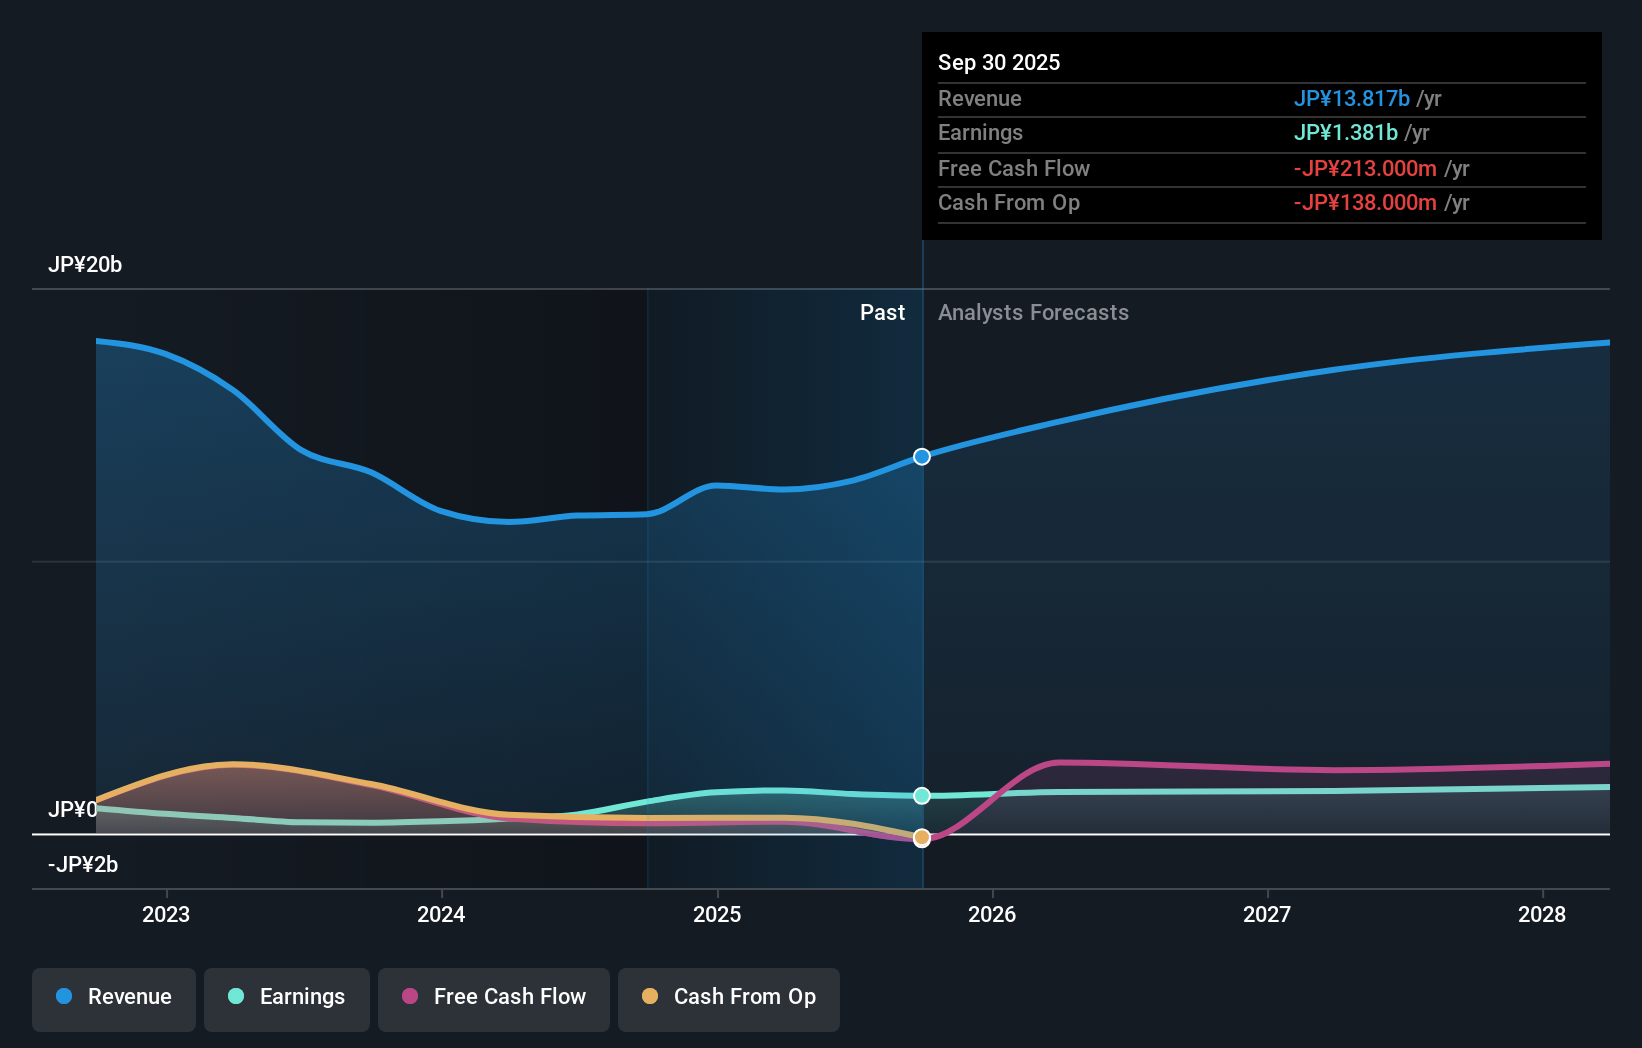Select the blue Revenue dot icon in legend

pyautogui.click(x=64, y=996)
